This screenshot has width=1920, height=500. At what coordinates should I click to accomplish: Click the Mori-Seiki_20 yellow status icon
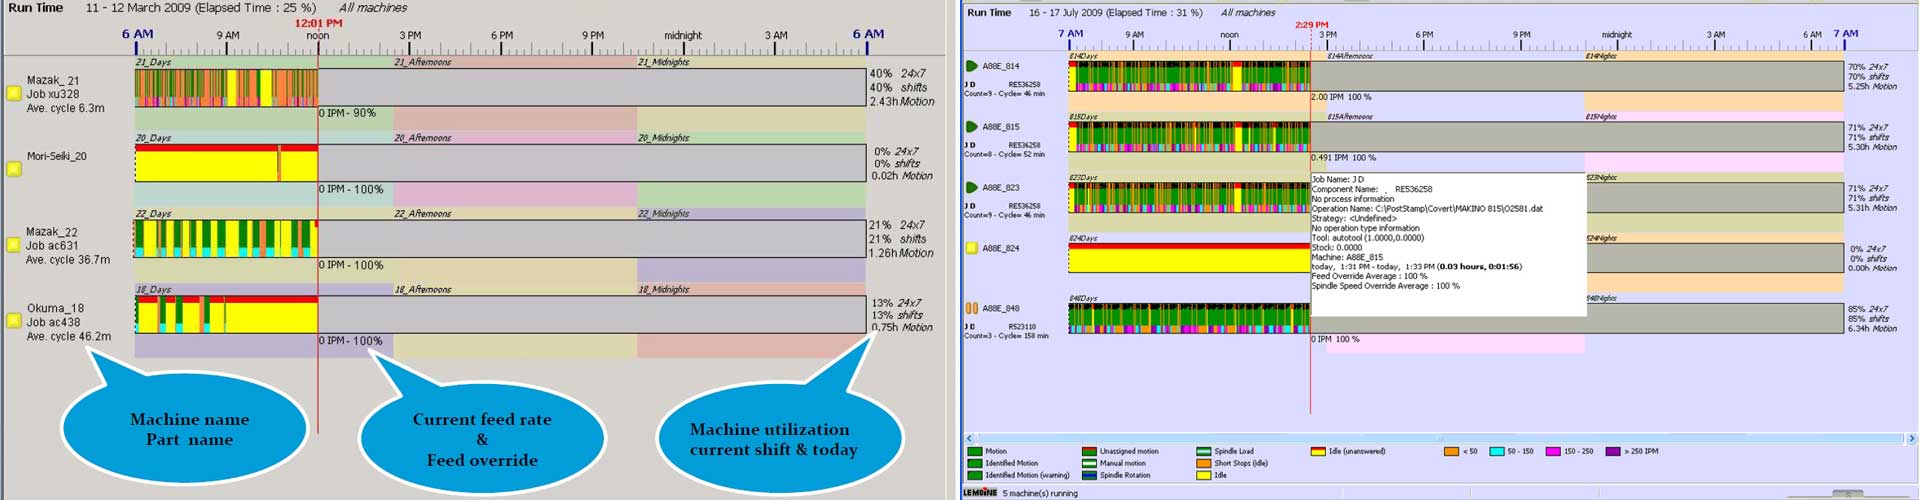(14, 169)
